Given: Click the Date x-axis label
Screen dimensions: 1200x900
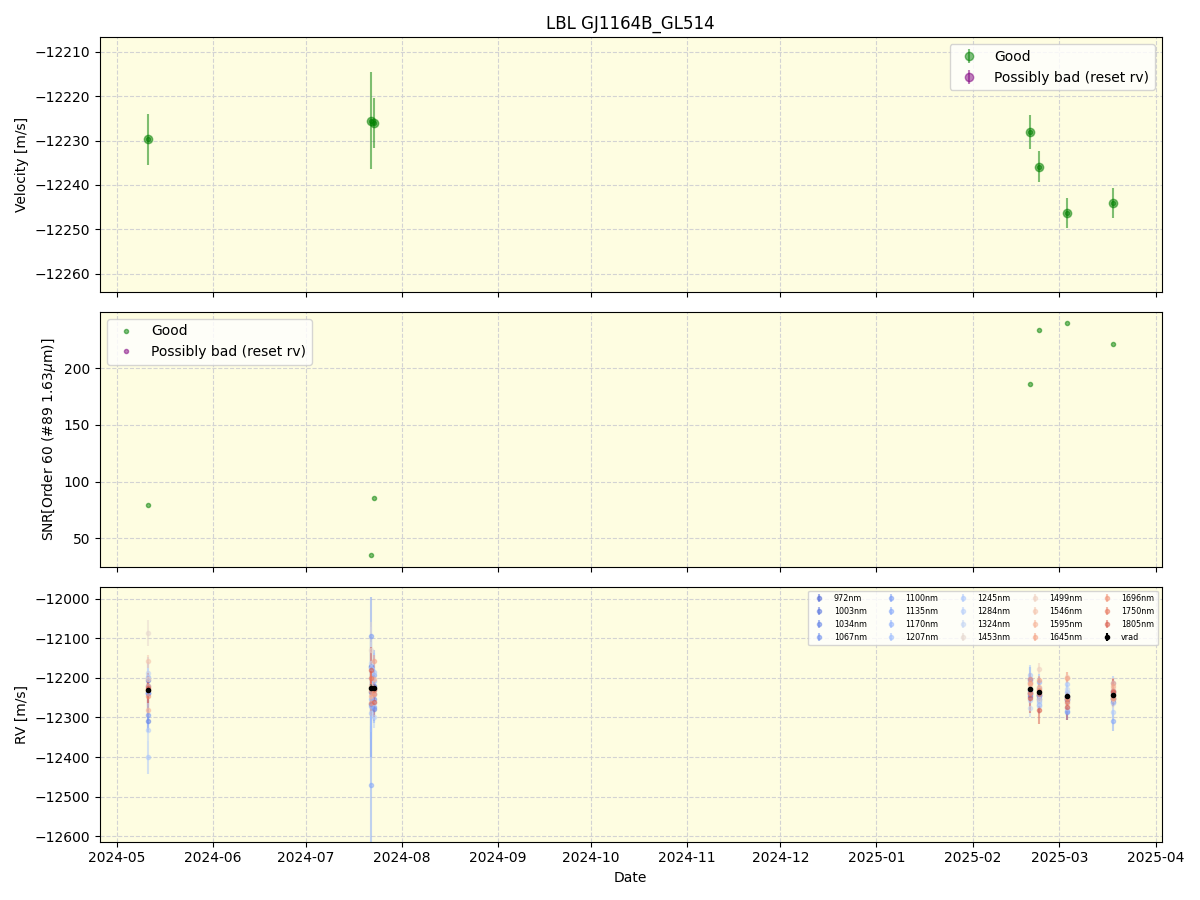Looking at the screenshot, I should (630, 878).
